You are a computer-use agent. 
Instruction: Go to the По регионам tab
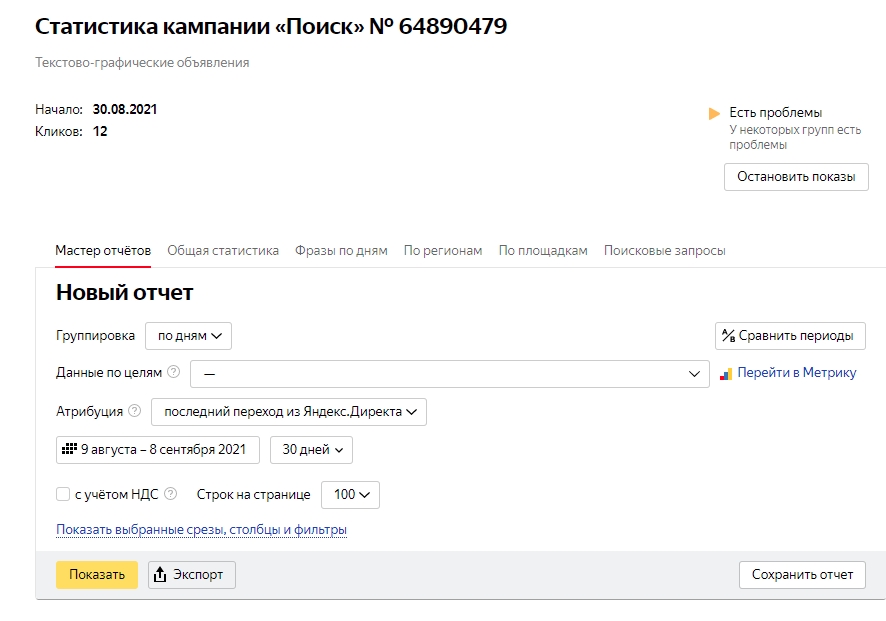pyautogui.click(x=443, y=250)
